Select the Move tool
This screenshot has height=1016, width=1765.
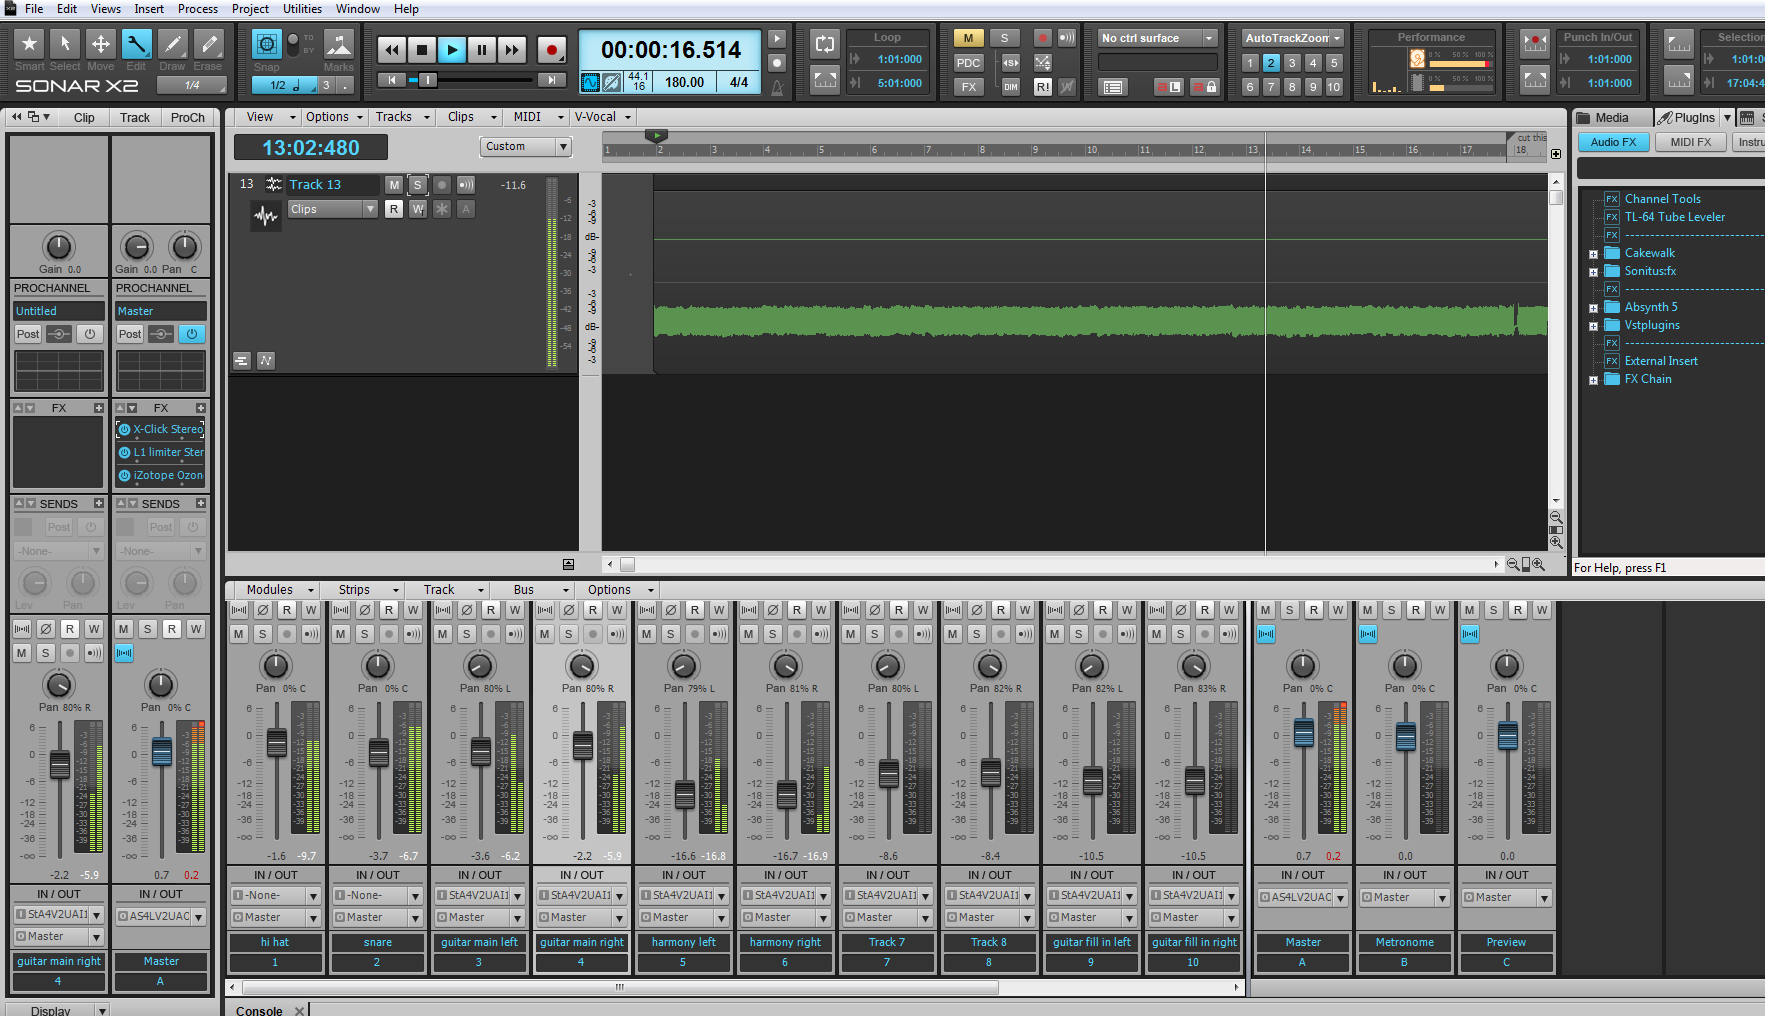tap(101, 45)
